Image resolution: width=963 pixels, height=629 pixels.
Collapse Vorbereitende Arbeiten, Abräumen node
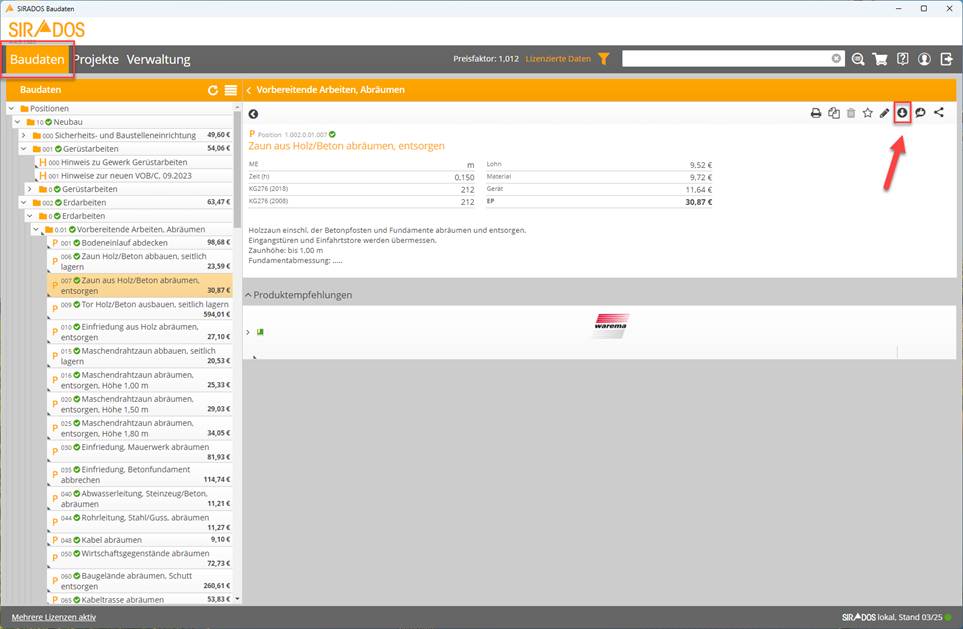point(36,230)
